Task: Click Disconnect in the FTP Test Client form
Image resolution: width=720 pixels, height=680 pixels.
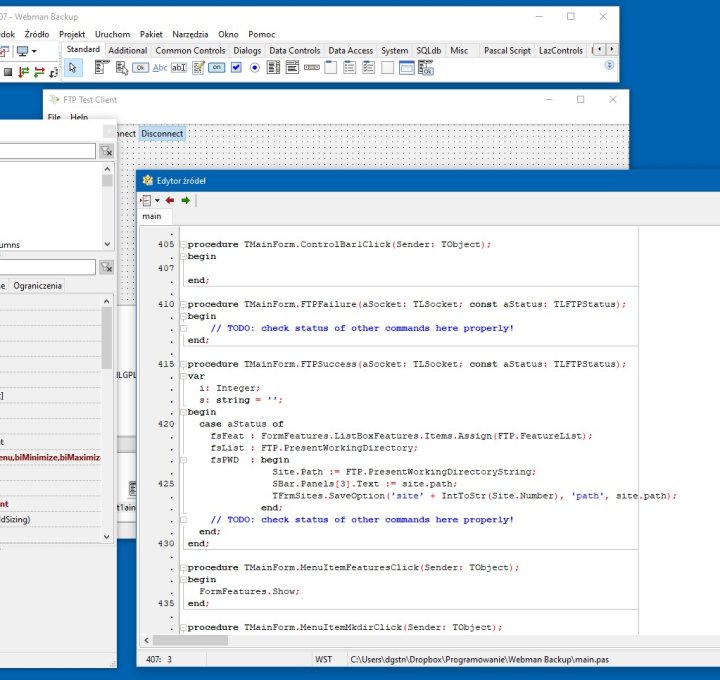Action: pos(162,133)
